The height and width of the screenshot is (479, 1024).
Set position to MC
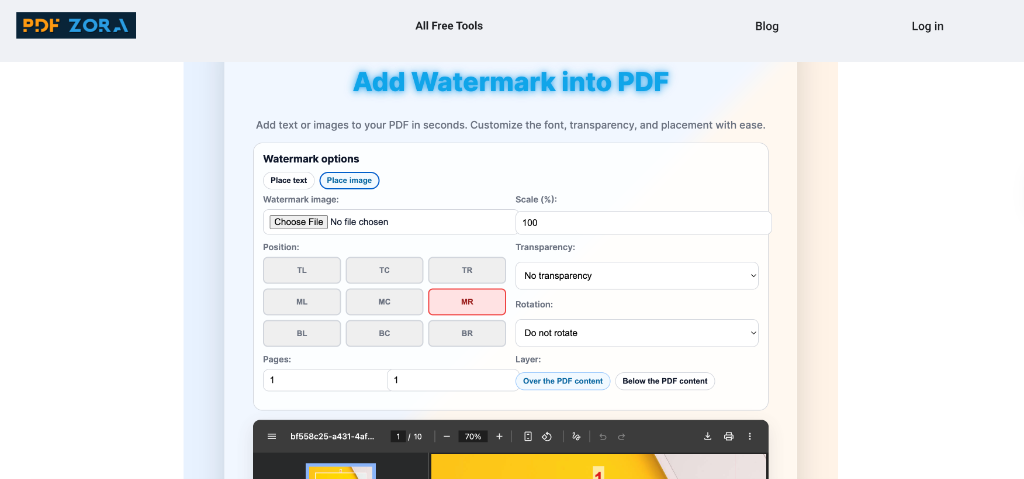tap(384, 302)
